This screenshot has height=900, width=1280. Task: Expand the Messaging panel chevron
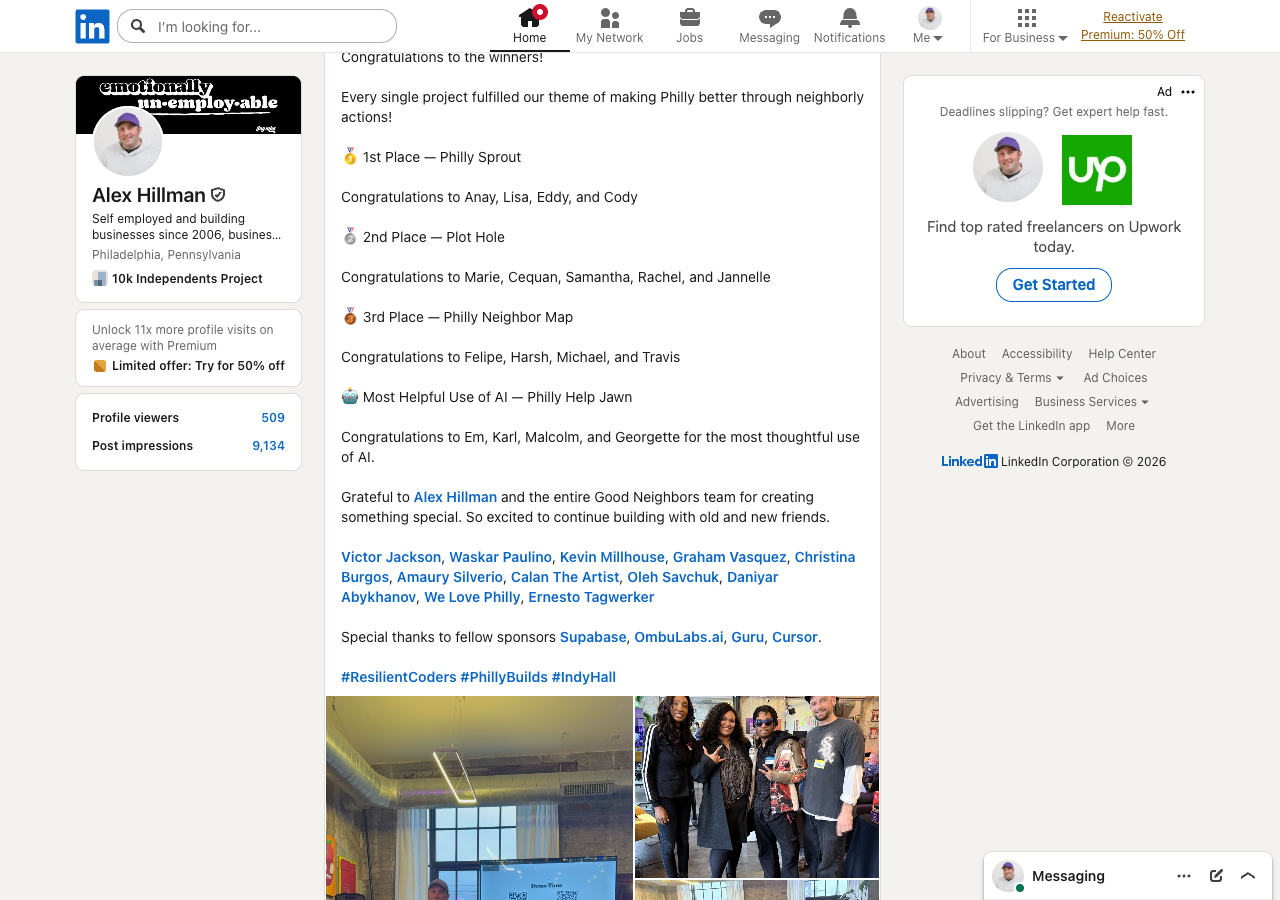pyautogui.click(x=1248, y=876)
